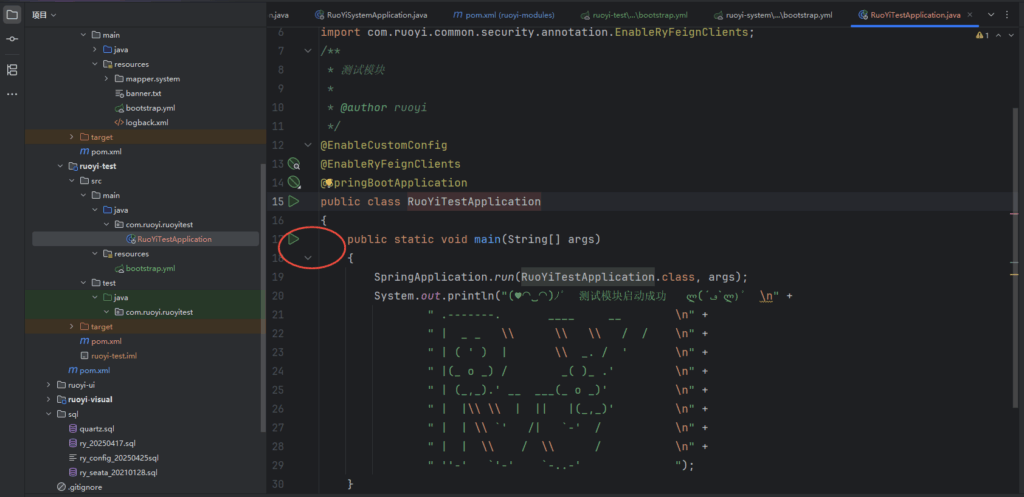Open the Project tool window folder icon
Screen dimensions: 1024x497
click(x=12, y=15)
